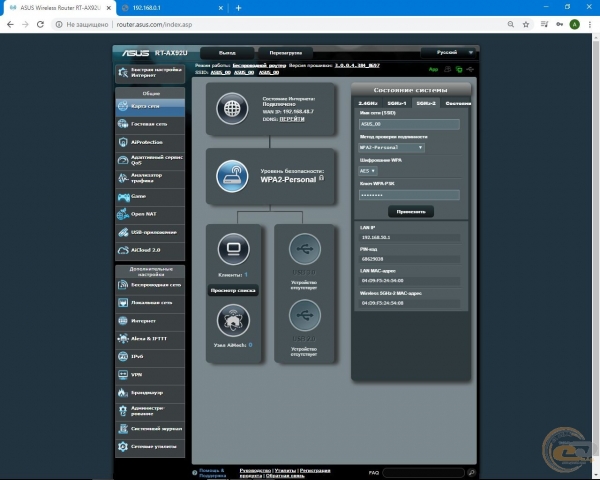Screen dimensions: 600x480
Task: Click the Применить apply button
Action: [x=411, y=212]
